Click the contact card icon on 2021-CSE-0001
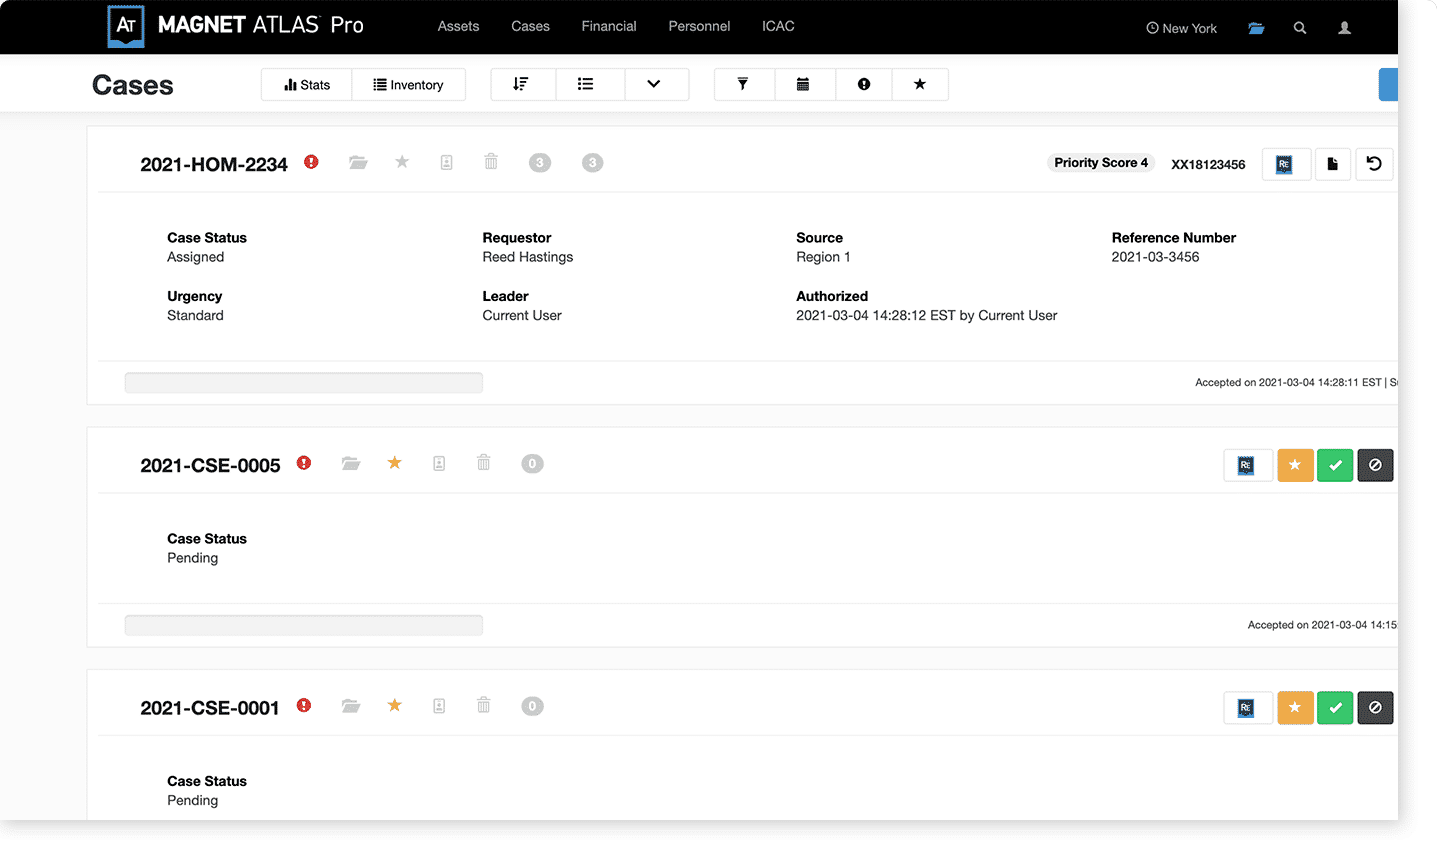 click(439, 706)
